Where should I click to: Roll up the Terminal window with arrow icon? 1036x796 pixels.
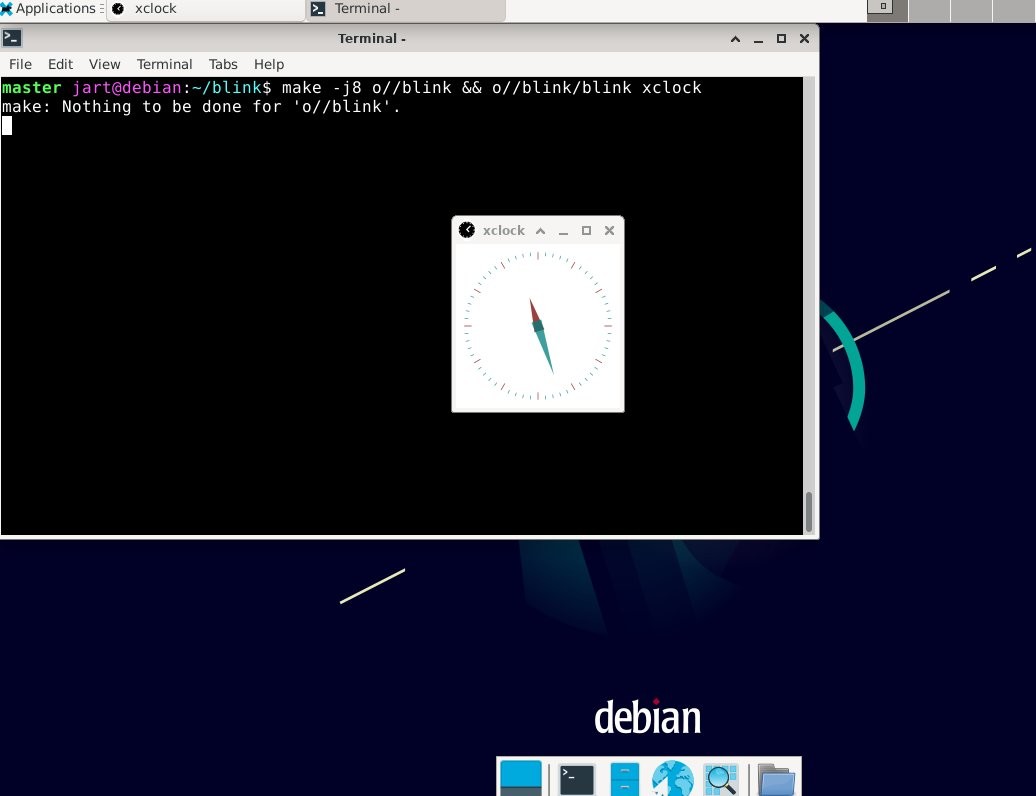735,39
